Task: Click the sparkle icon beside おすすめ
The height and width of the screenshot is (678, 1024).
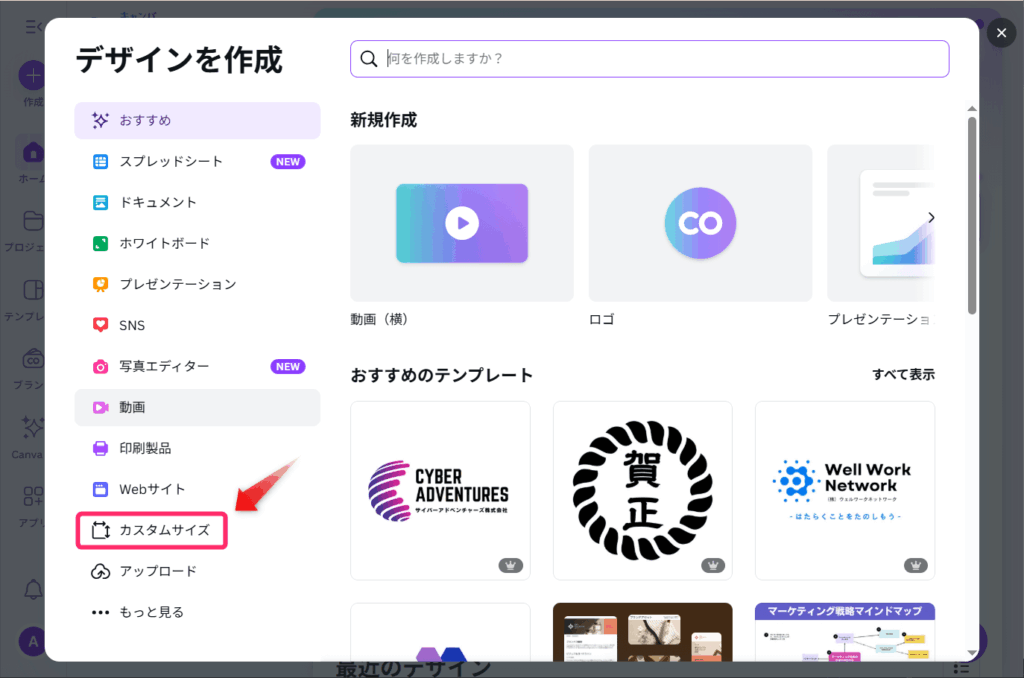Action: 100,120
